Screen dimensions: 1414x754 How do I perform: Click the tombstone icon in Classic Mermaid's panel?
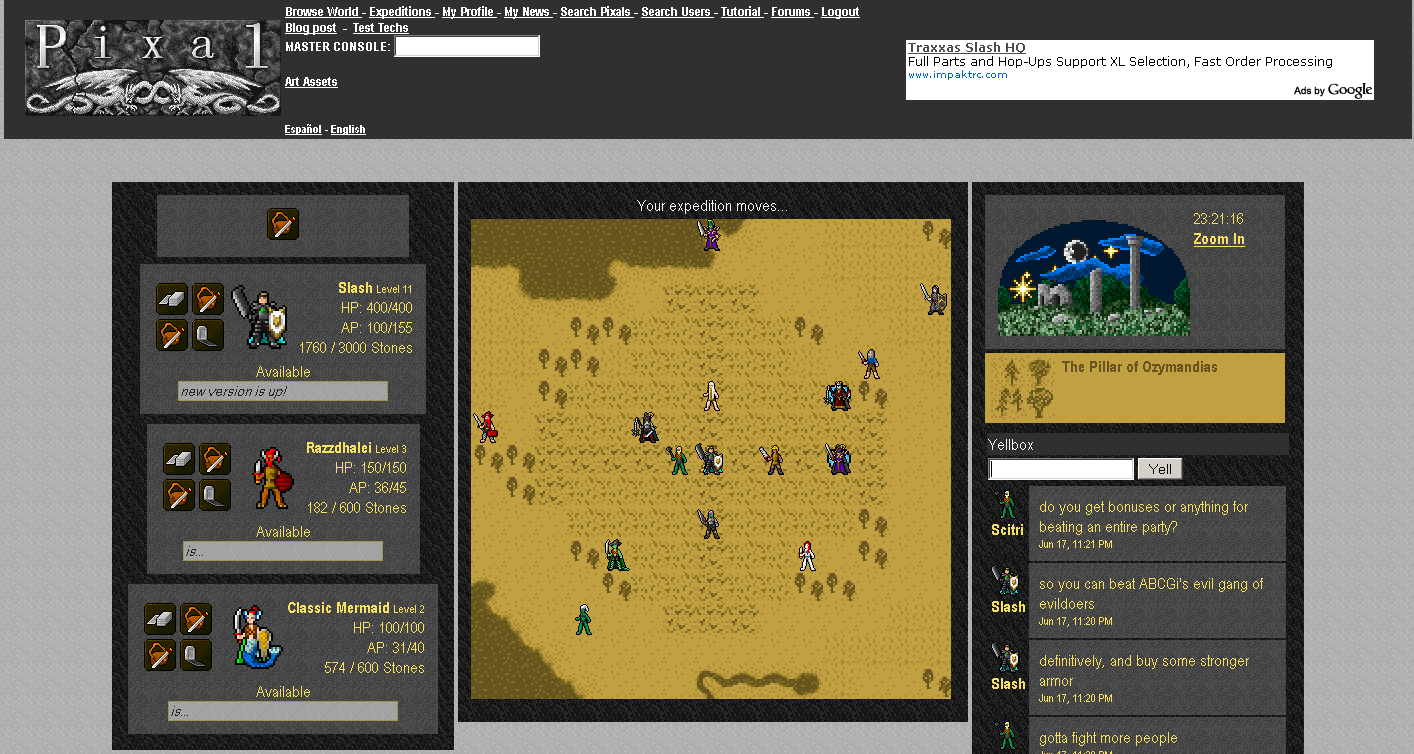click(196, 655)
